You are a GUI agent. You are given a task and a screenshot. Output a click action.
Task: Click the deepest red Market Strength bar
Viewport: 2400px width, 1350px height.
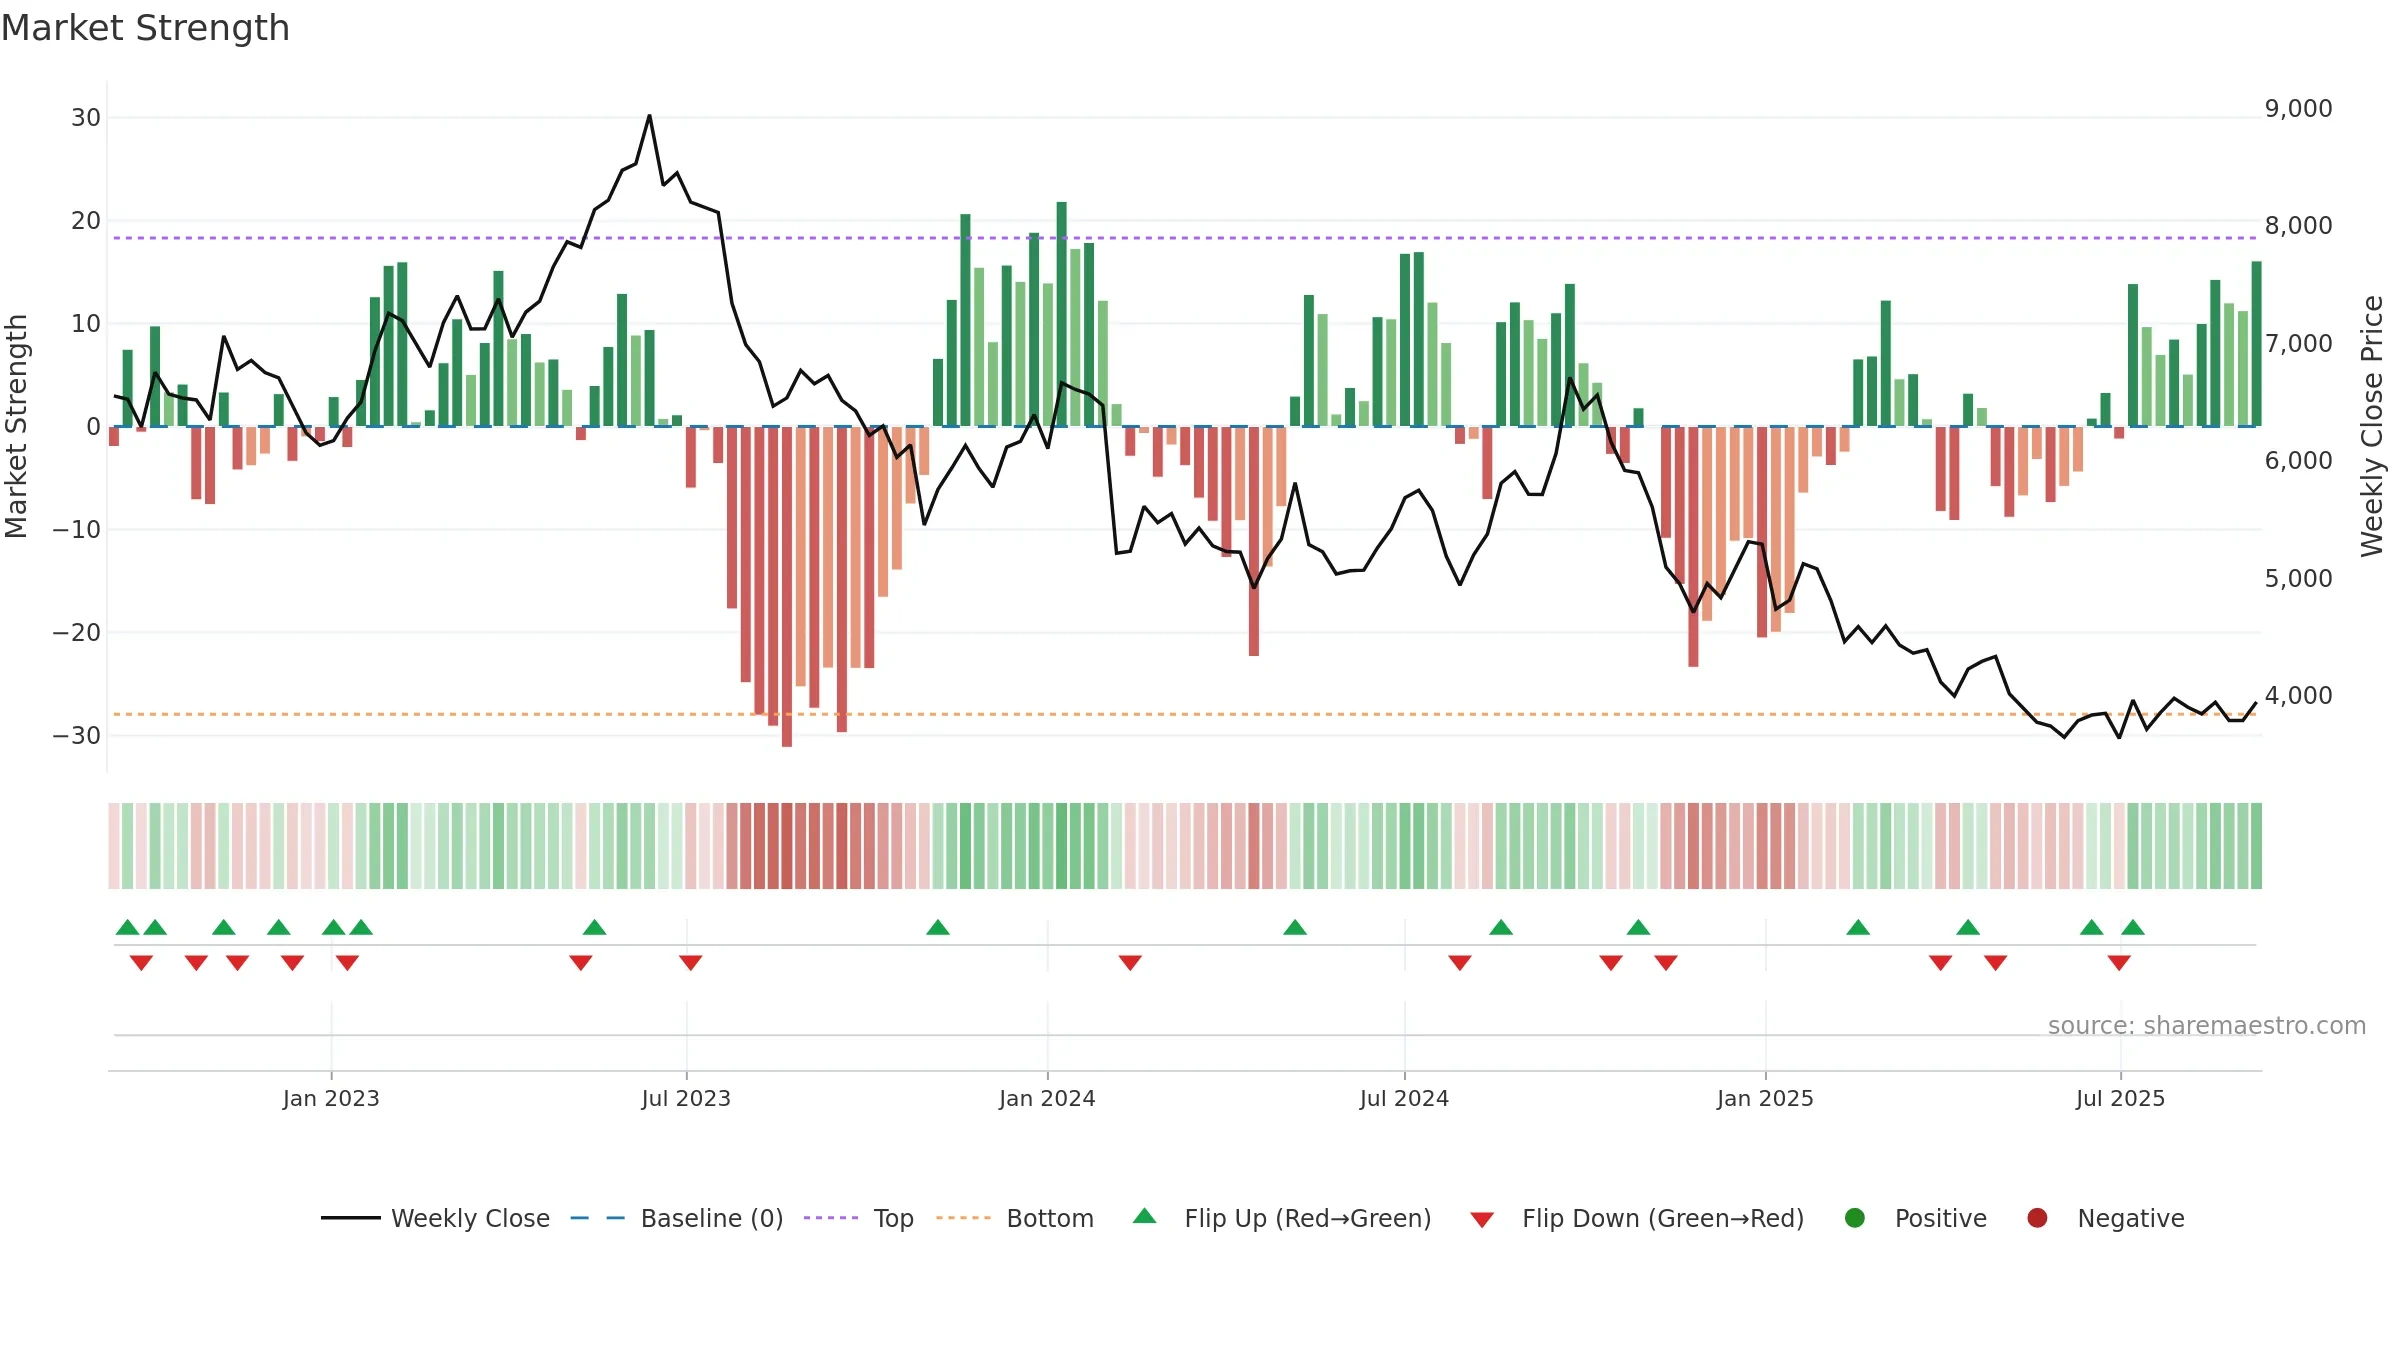coord(787,586)
